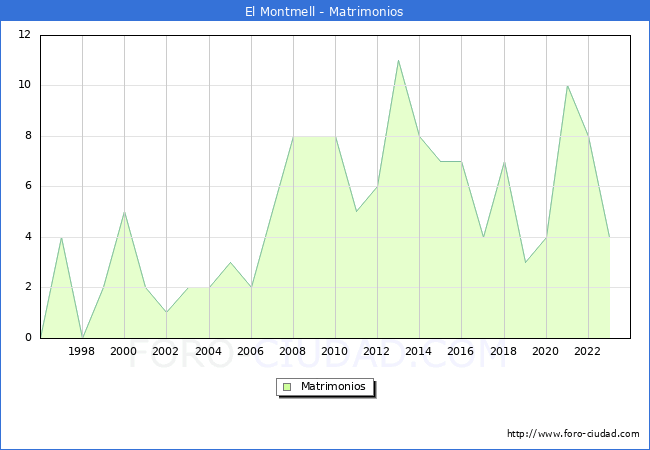650x450 pixels.
Task: Select the 2000 x-axis label
Action: [124, 351]
